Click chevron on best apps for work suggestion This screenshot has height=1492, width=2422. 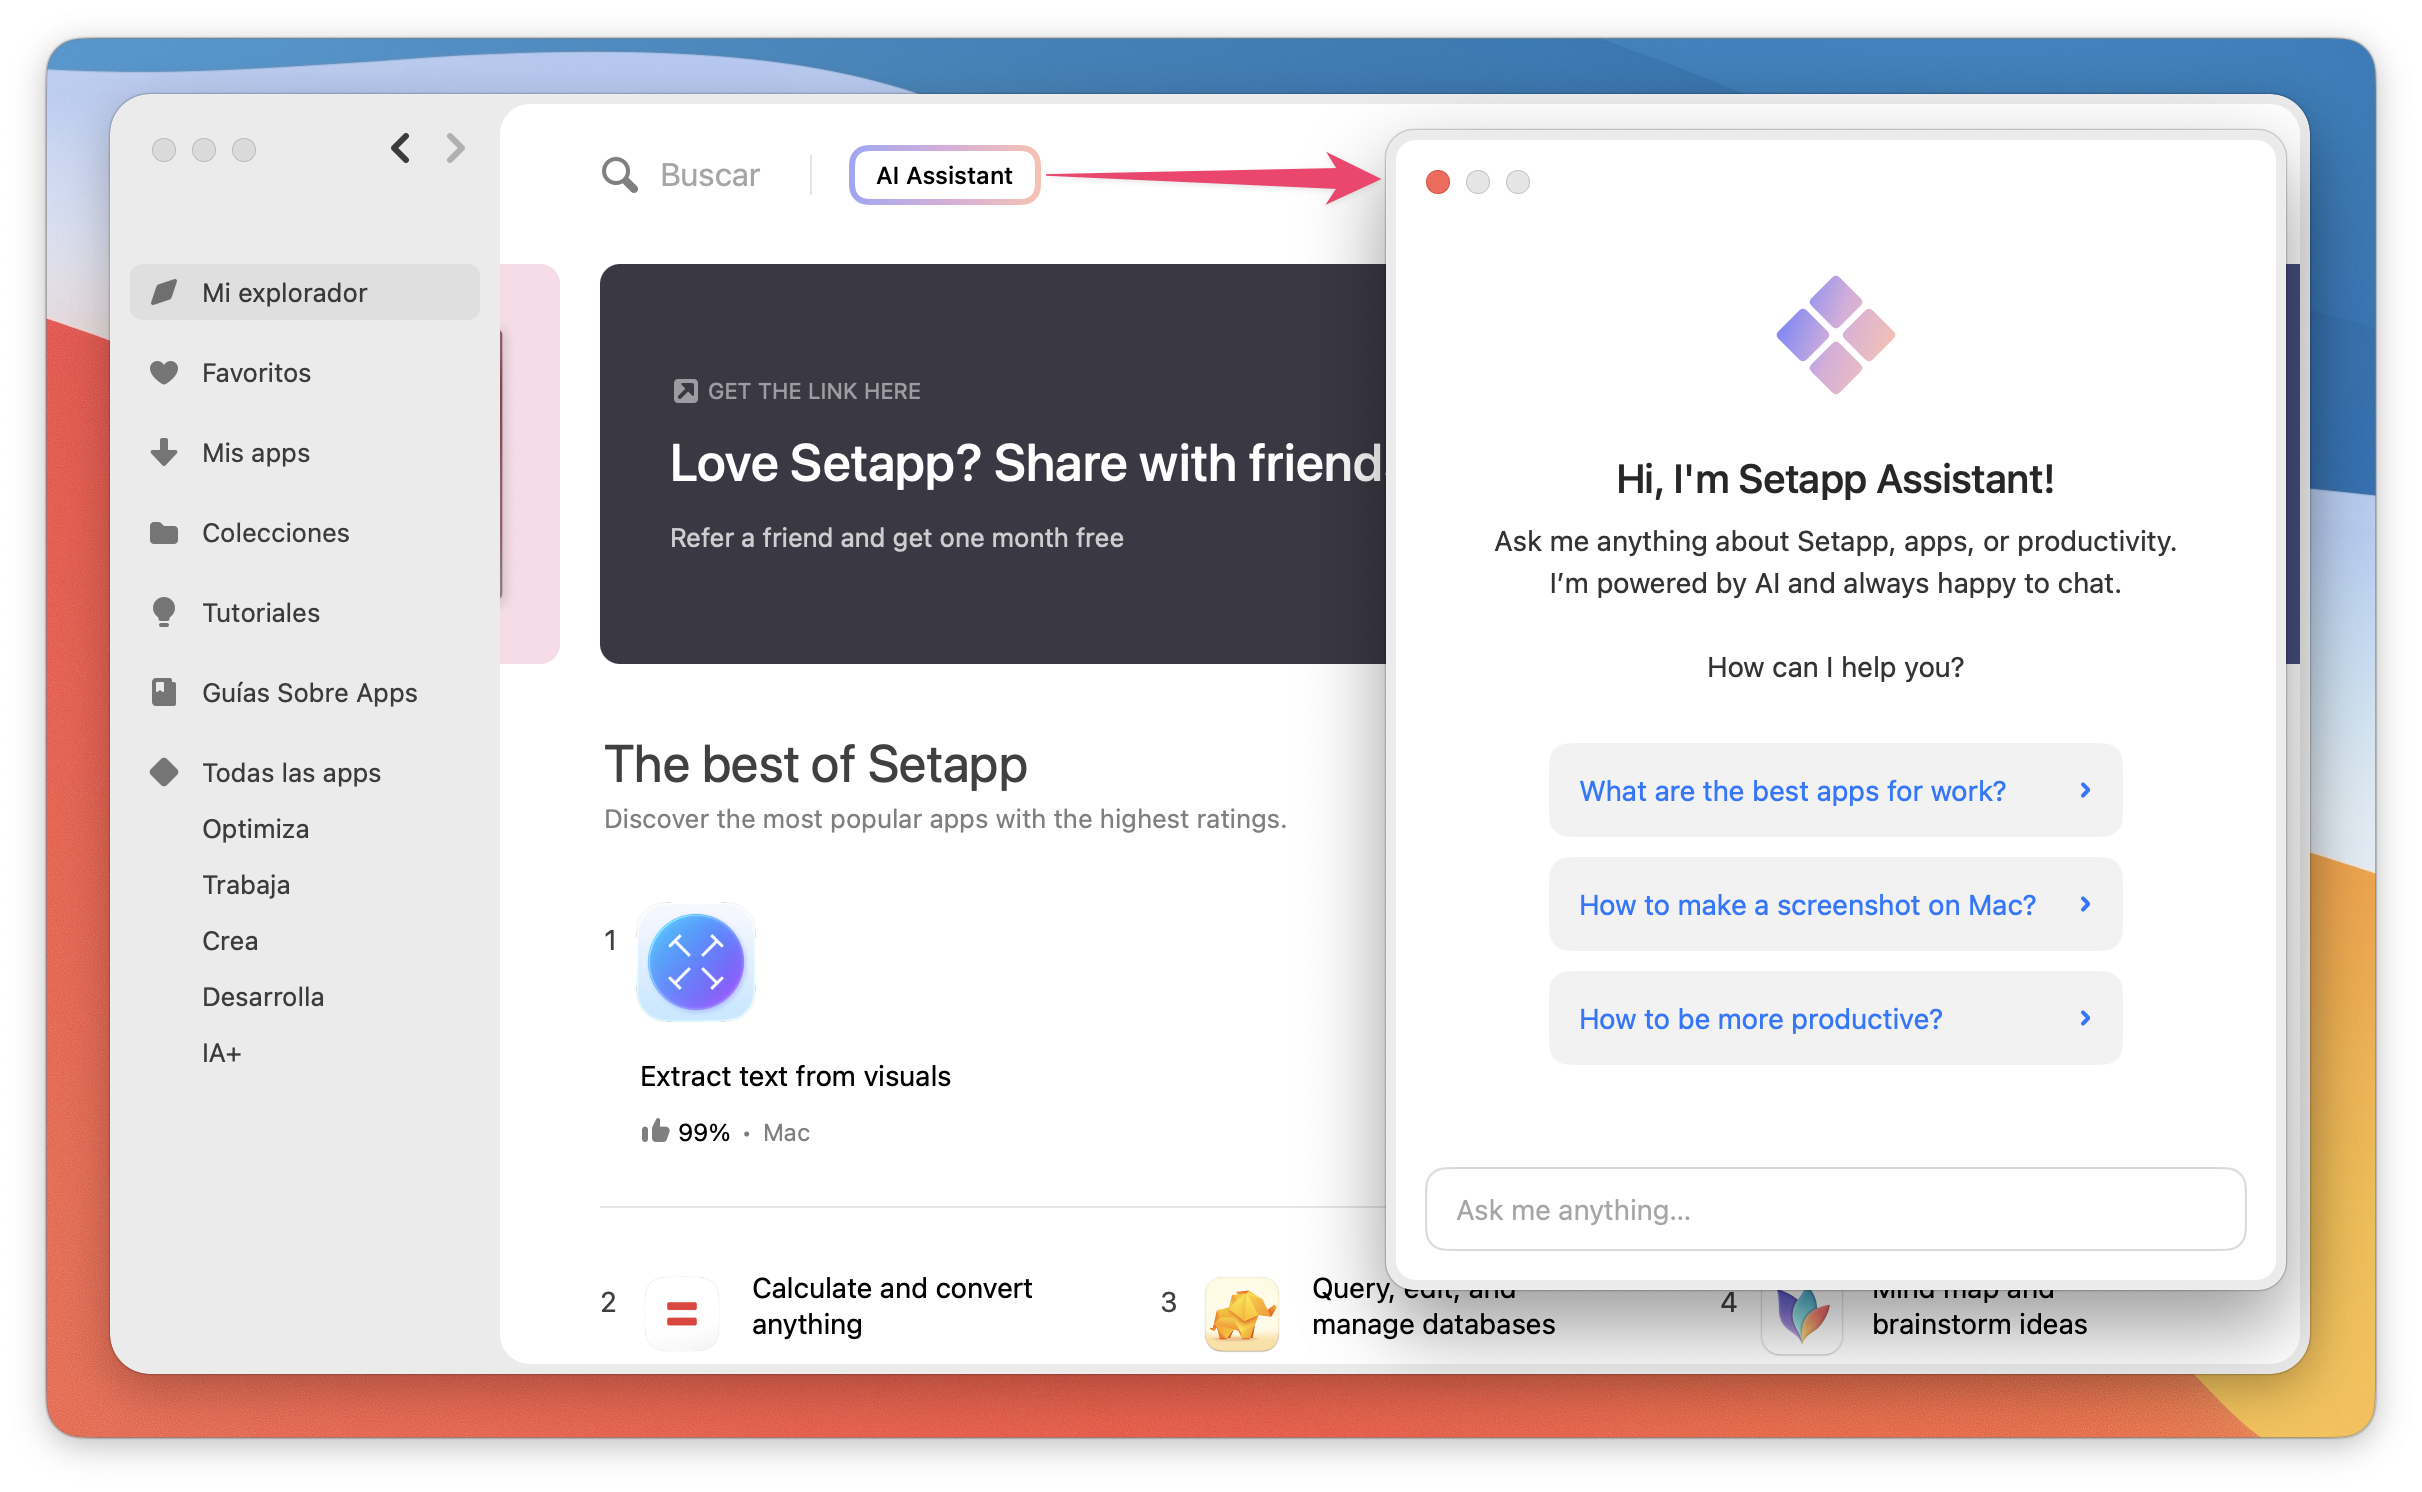click(2085, 790)
